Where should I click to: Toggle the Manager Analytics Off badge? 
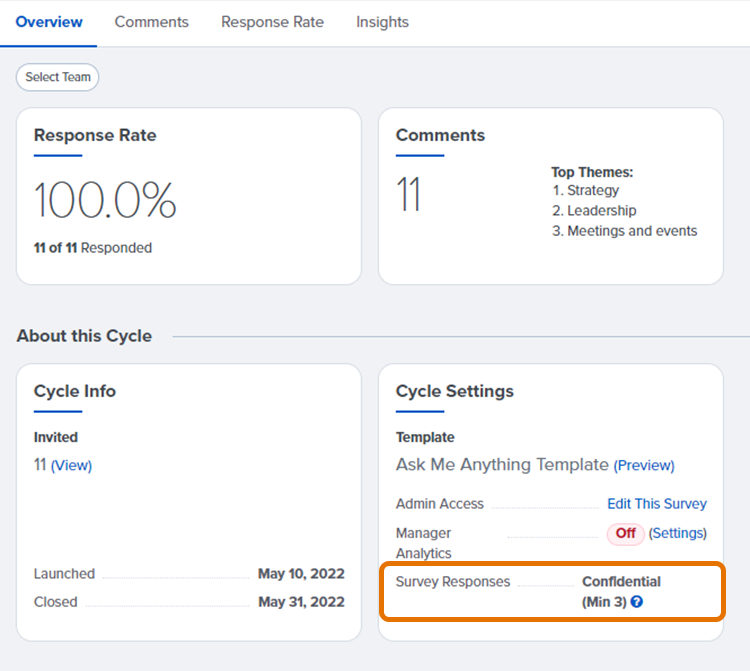point(625,533)
